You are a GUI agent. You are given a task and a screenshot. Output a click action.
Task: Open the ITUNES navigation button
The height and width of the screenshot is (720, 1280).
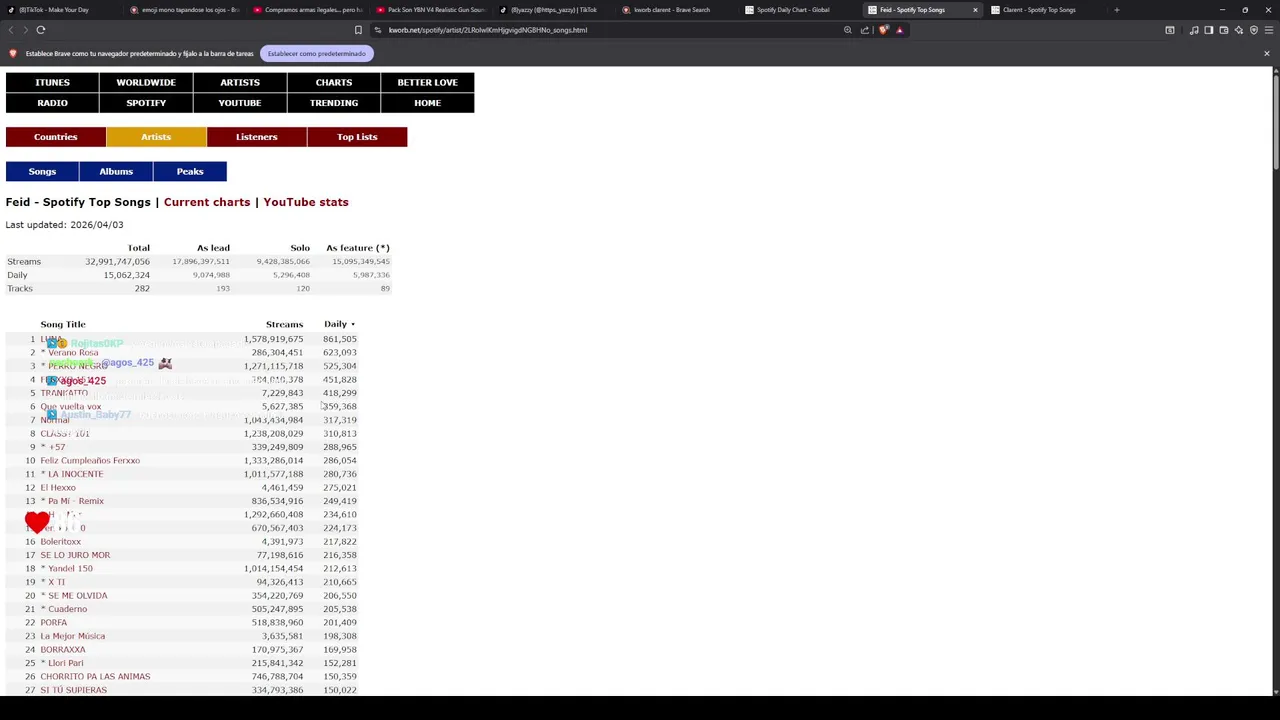(x=52, y=82)
